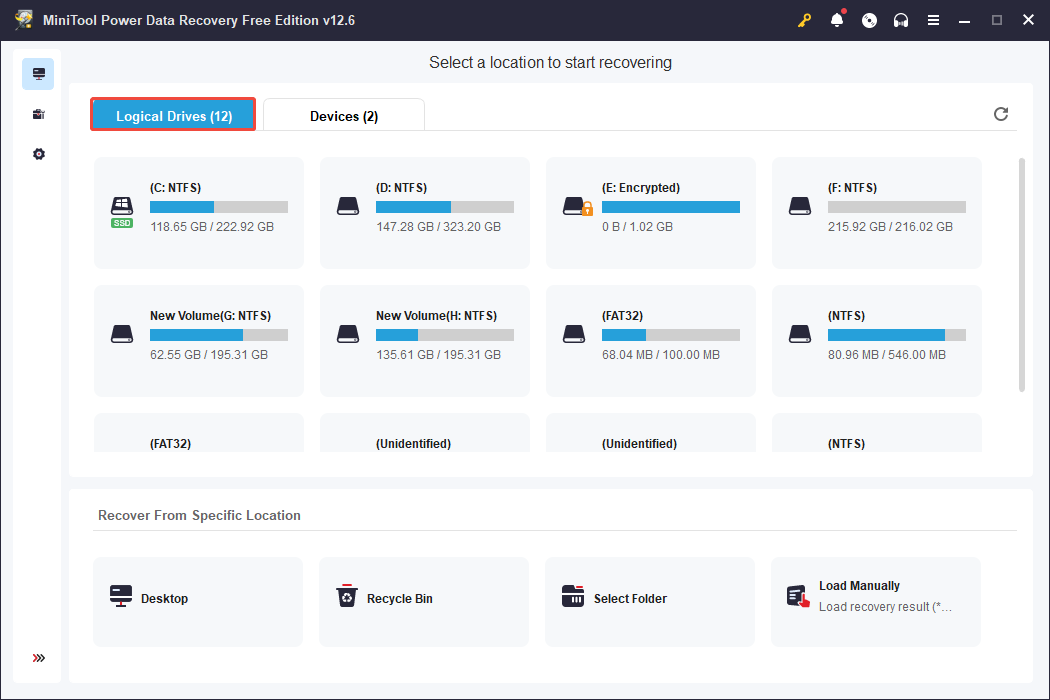Switch to the Devices tab
1050x700 pixels.
click(344, 115)
